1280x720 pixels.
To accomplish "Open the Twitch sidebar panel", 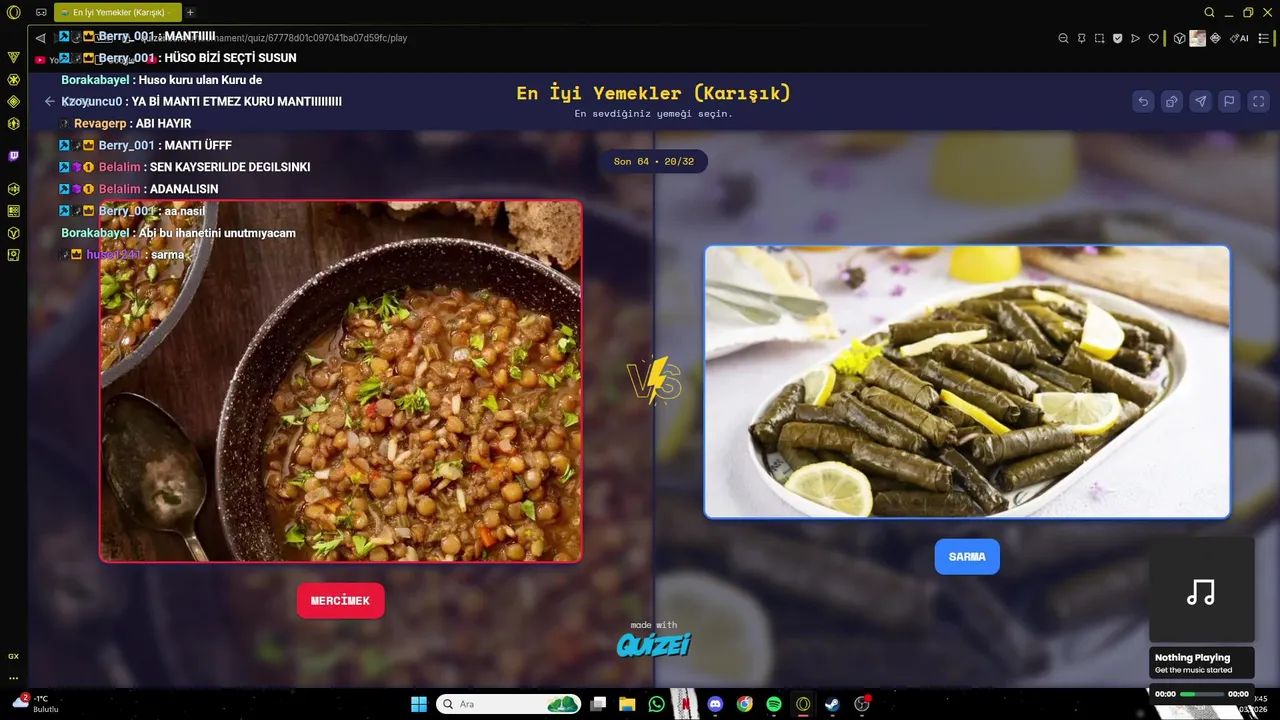I will pos(14,156).
